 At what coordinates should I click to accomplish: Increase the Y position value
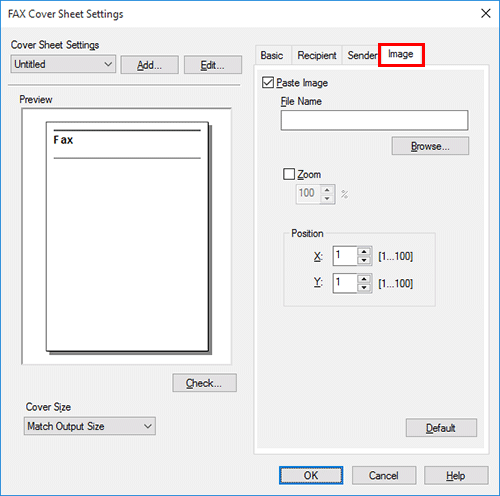[x=364, y=279]
